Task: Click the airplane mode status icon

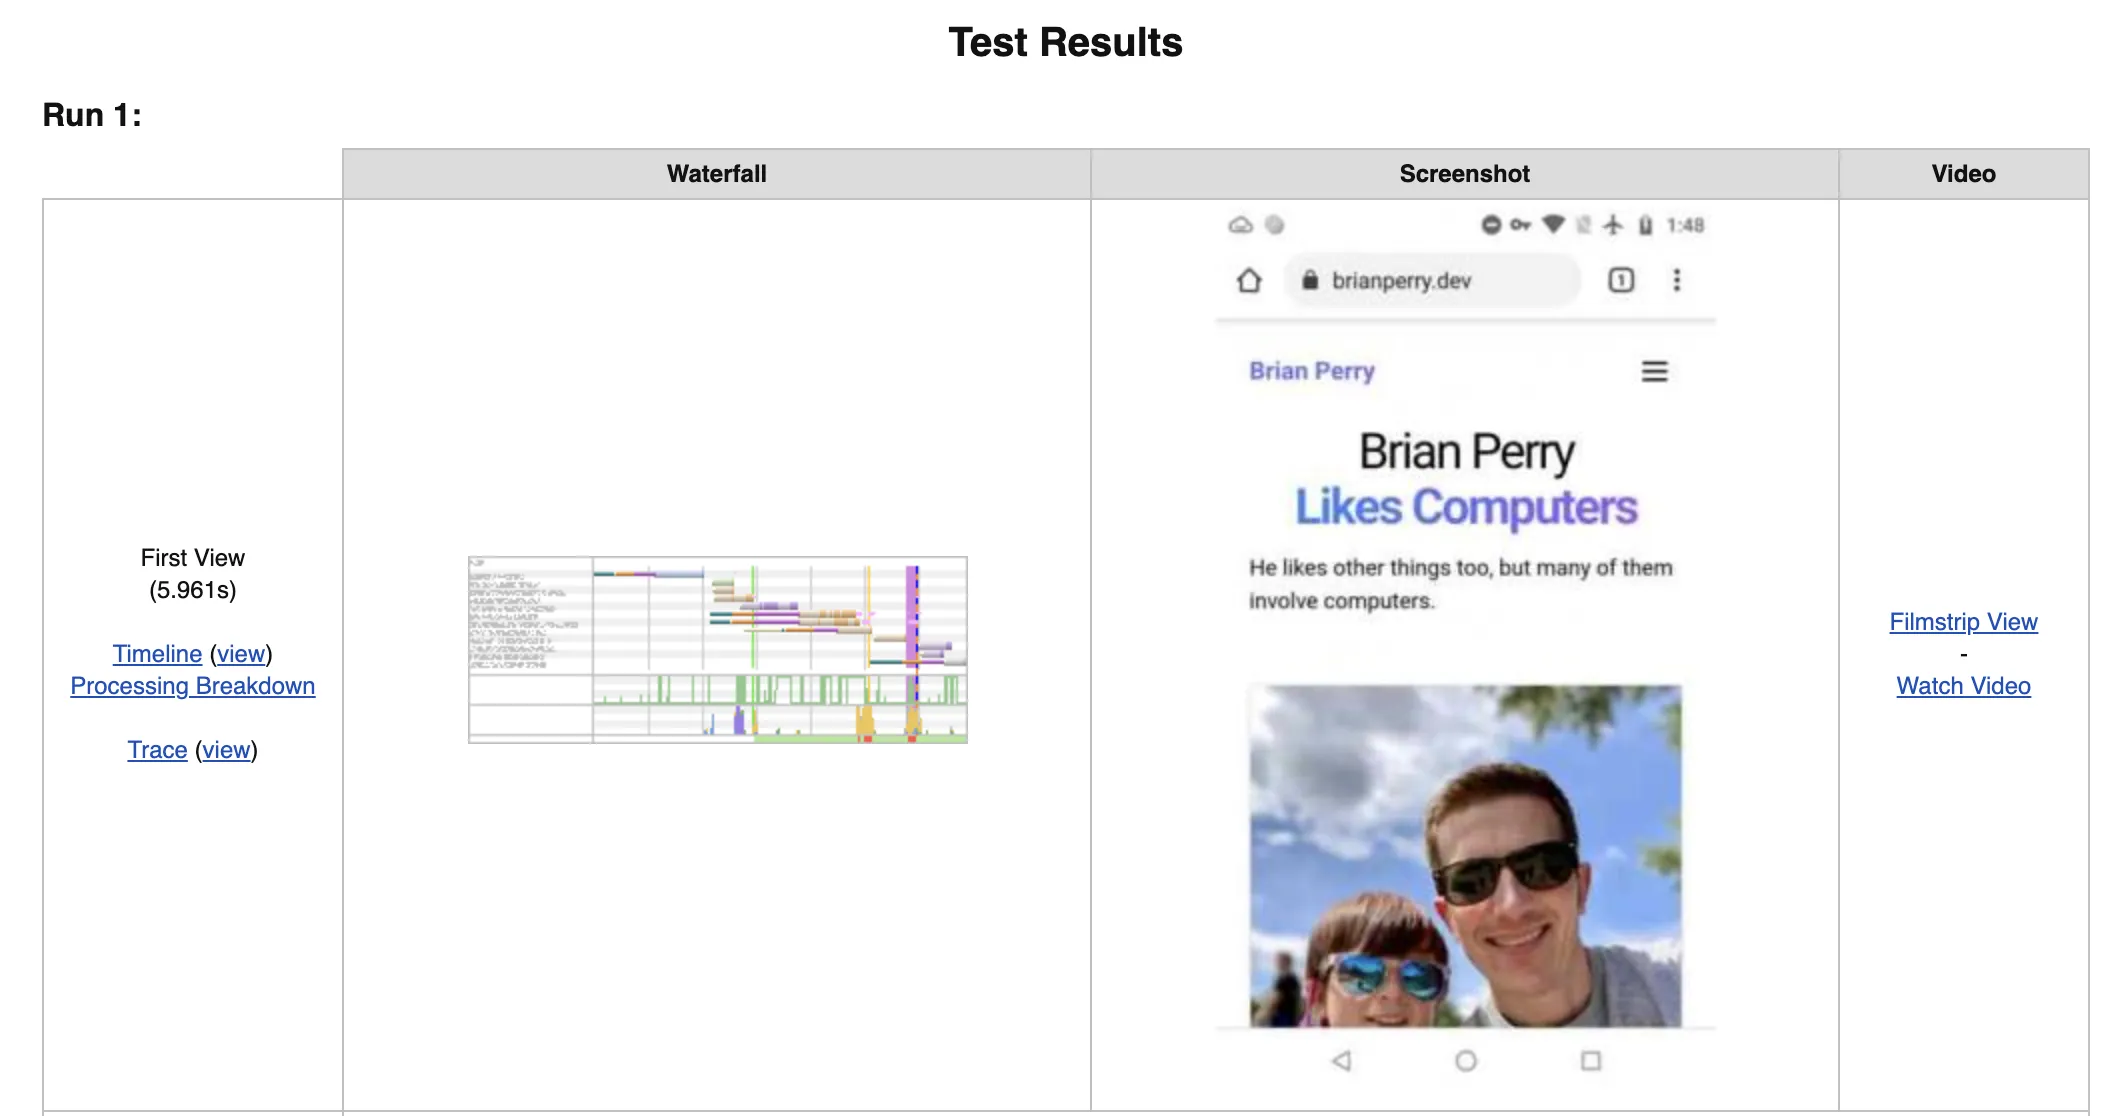Action: click(x=1613, y=225)
